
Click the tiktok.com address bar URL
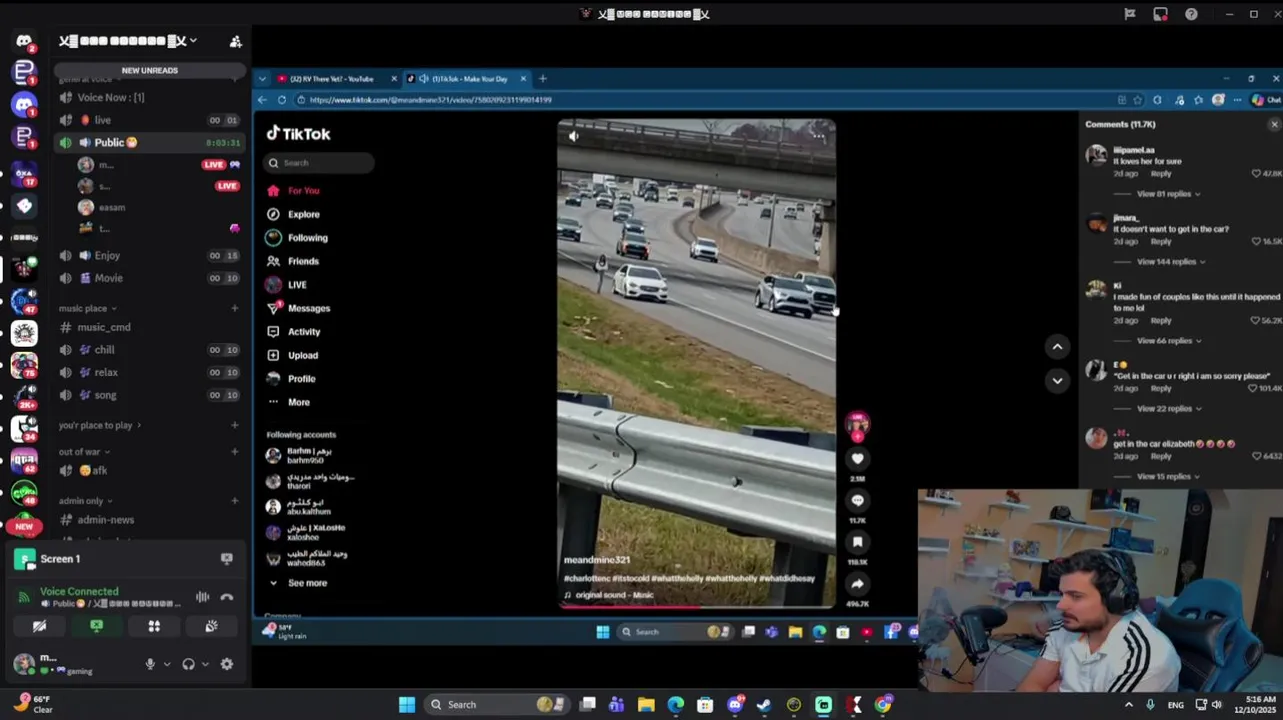[431, 100]
